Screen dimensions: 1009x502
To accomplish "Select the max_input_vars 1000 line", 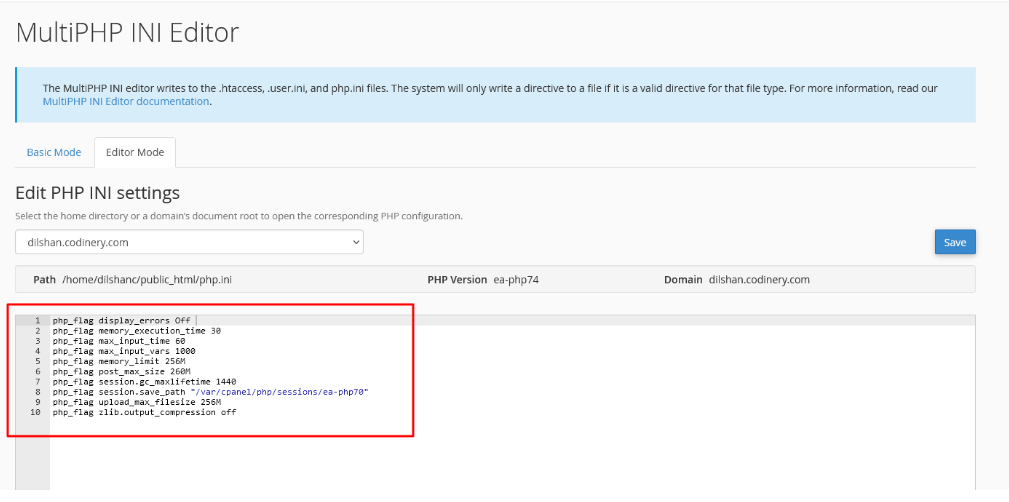I will click(124, 351).
